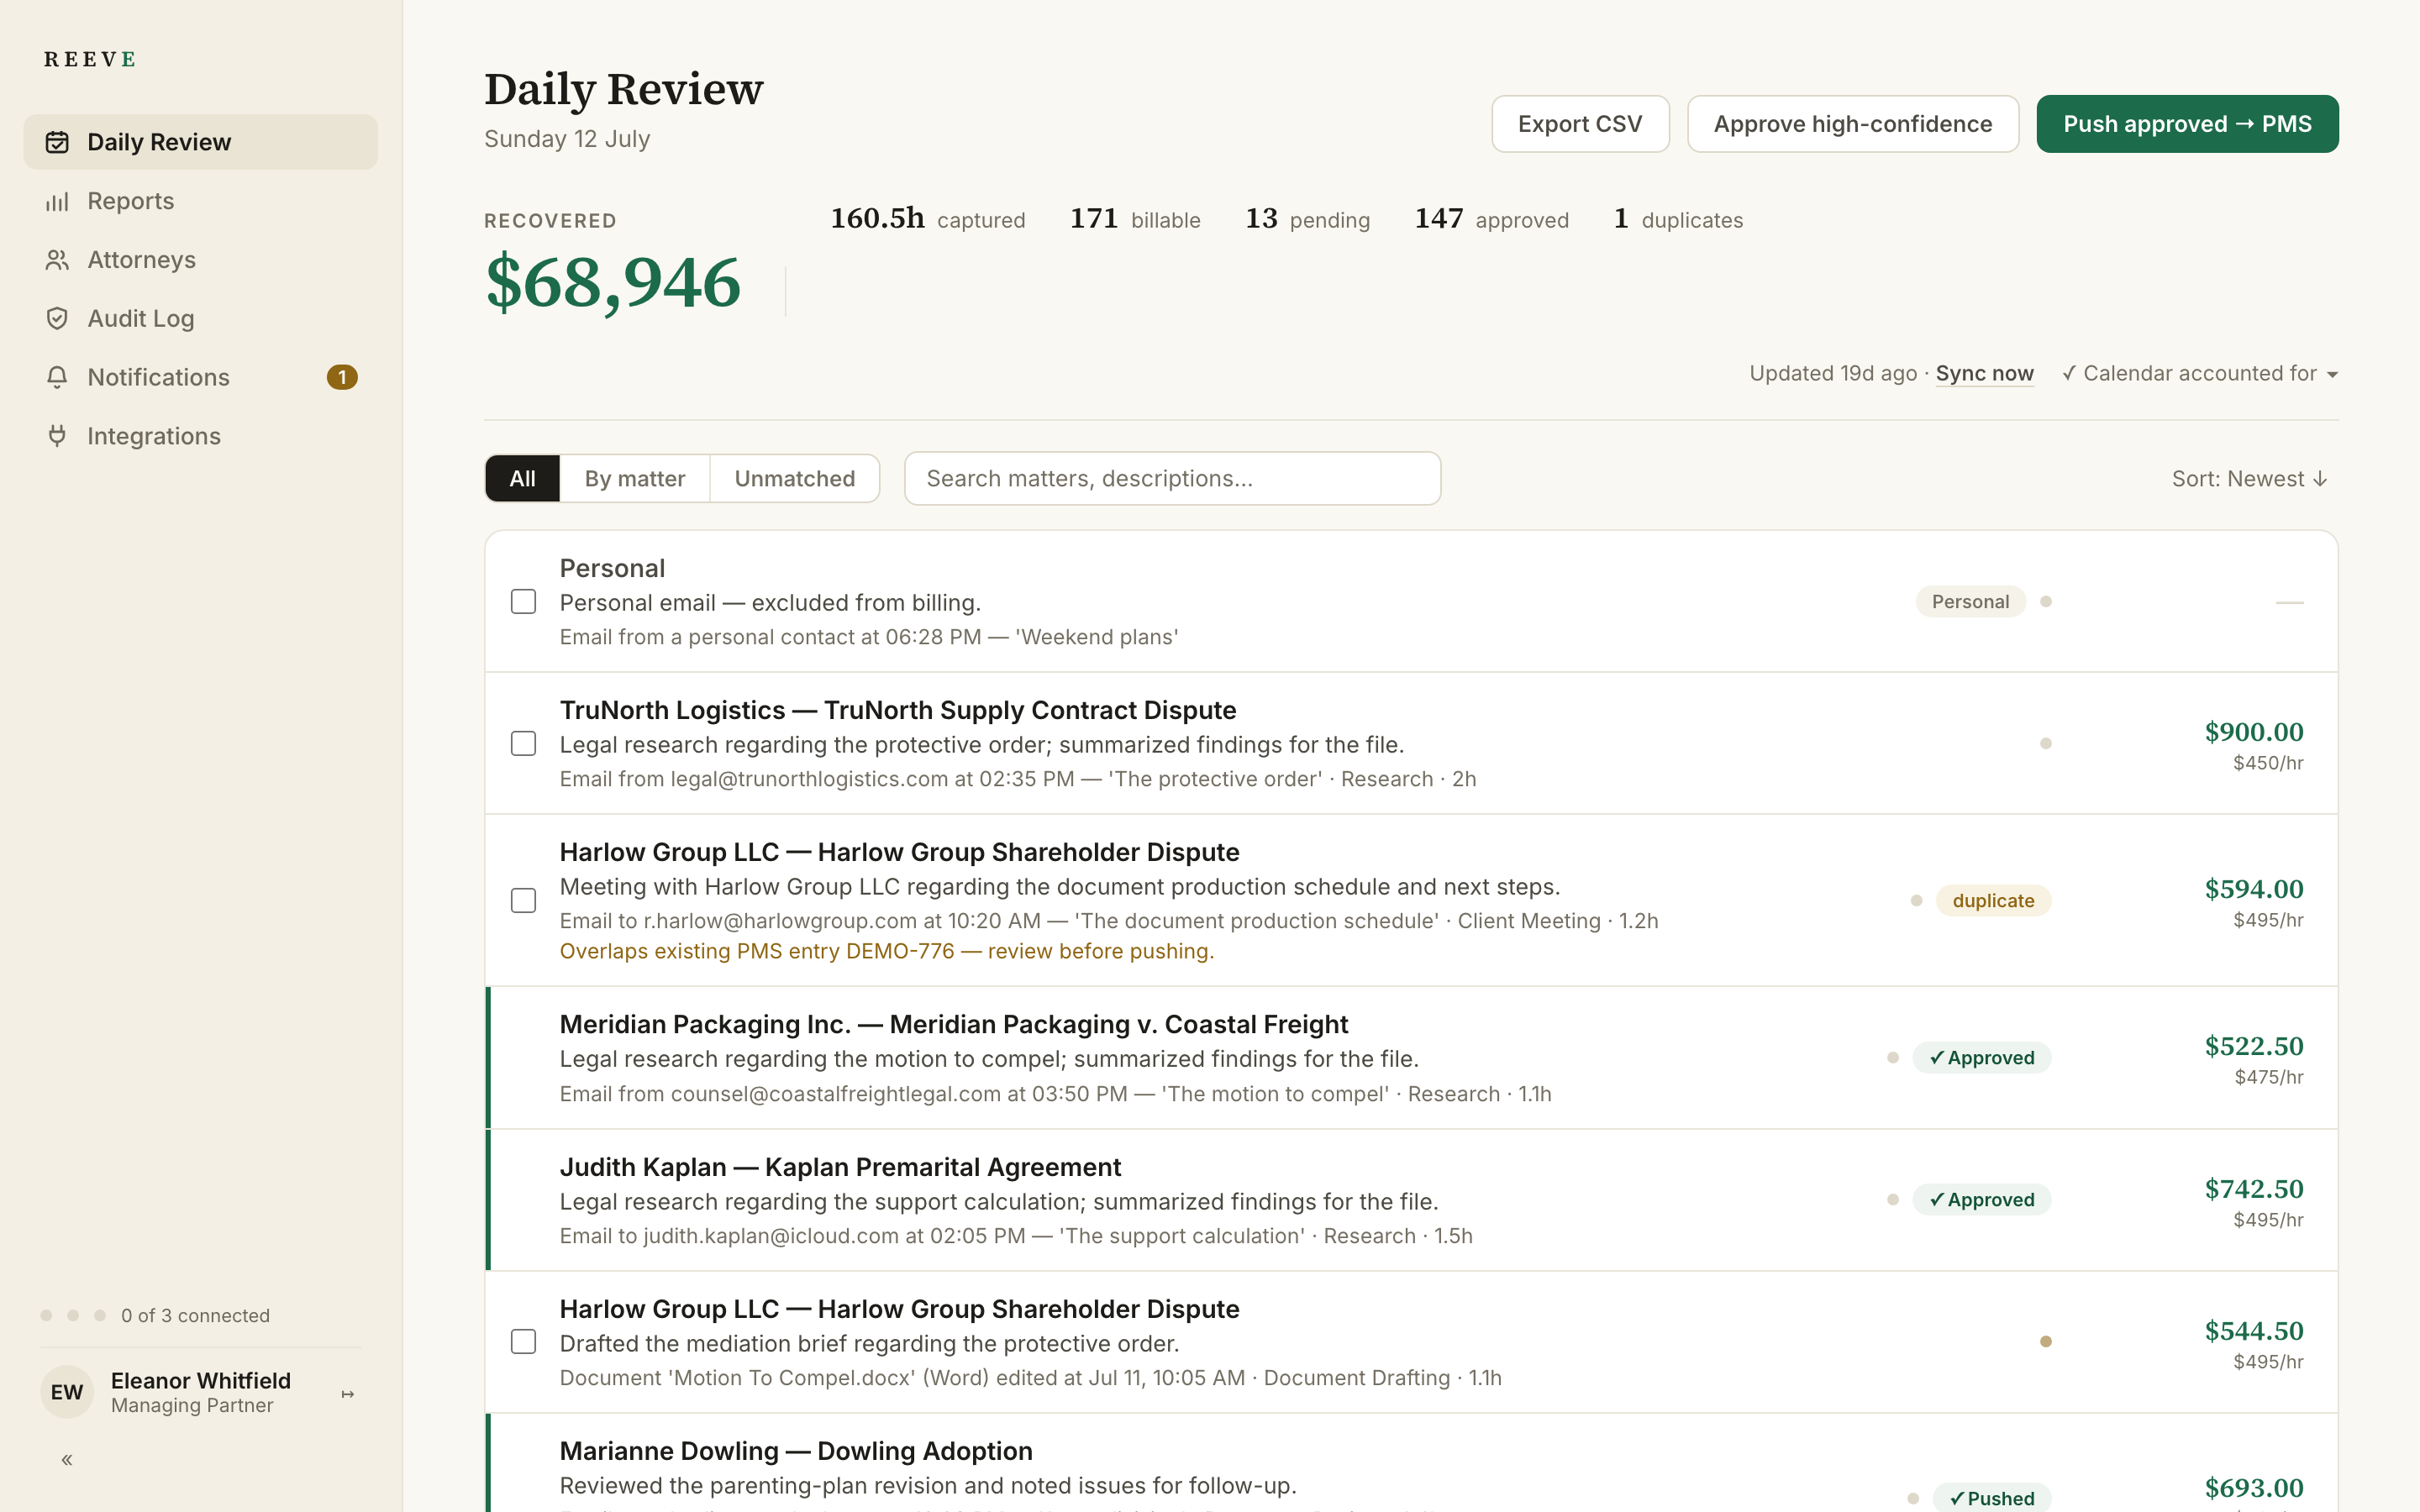
Task: Click the 147 approved stat
Action: 1491,219
